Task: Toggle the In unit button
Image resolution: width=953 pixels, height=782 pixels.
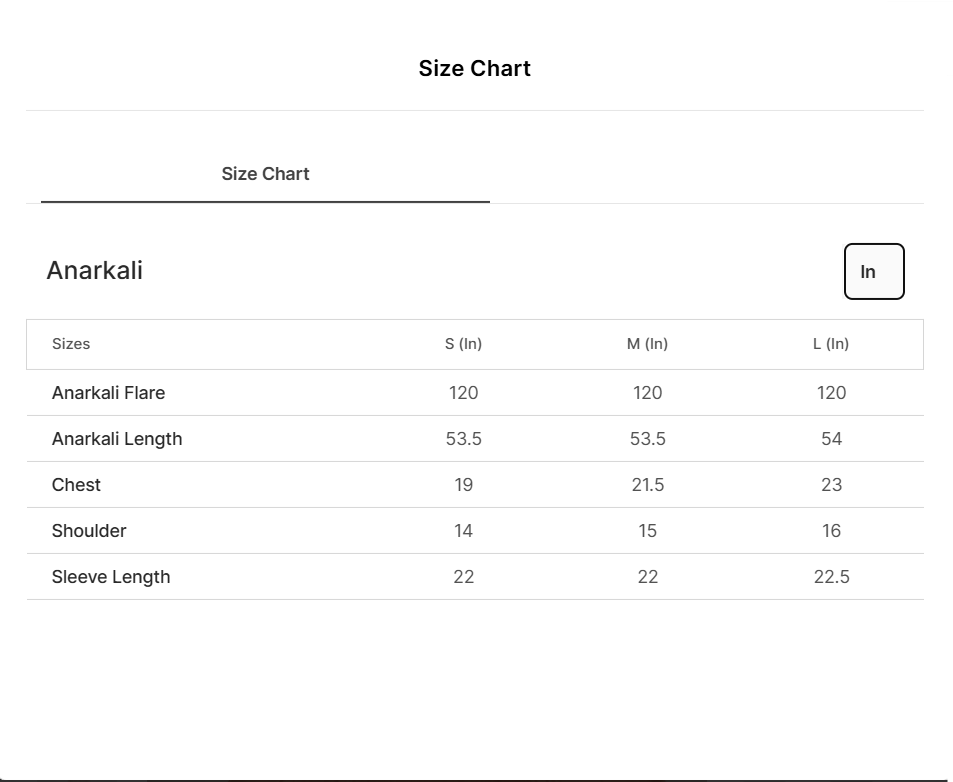Action: [x=873, y=272]
